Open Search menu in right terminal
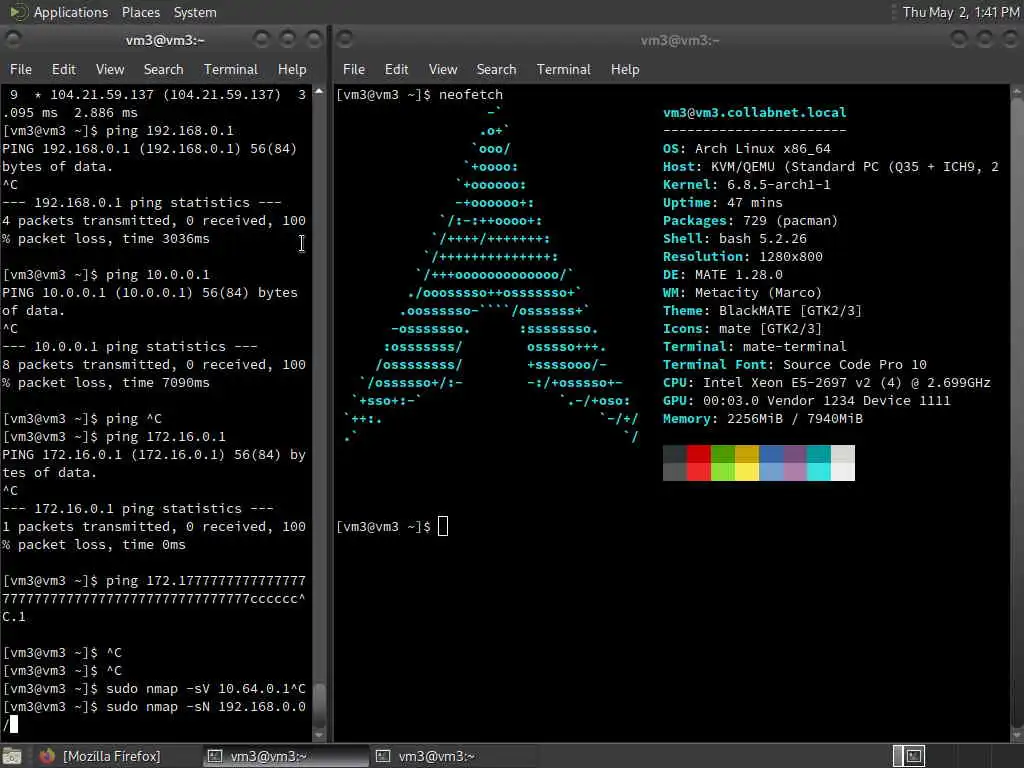 (x=496, y=69)
